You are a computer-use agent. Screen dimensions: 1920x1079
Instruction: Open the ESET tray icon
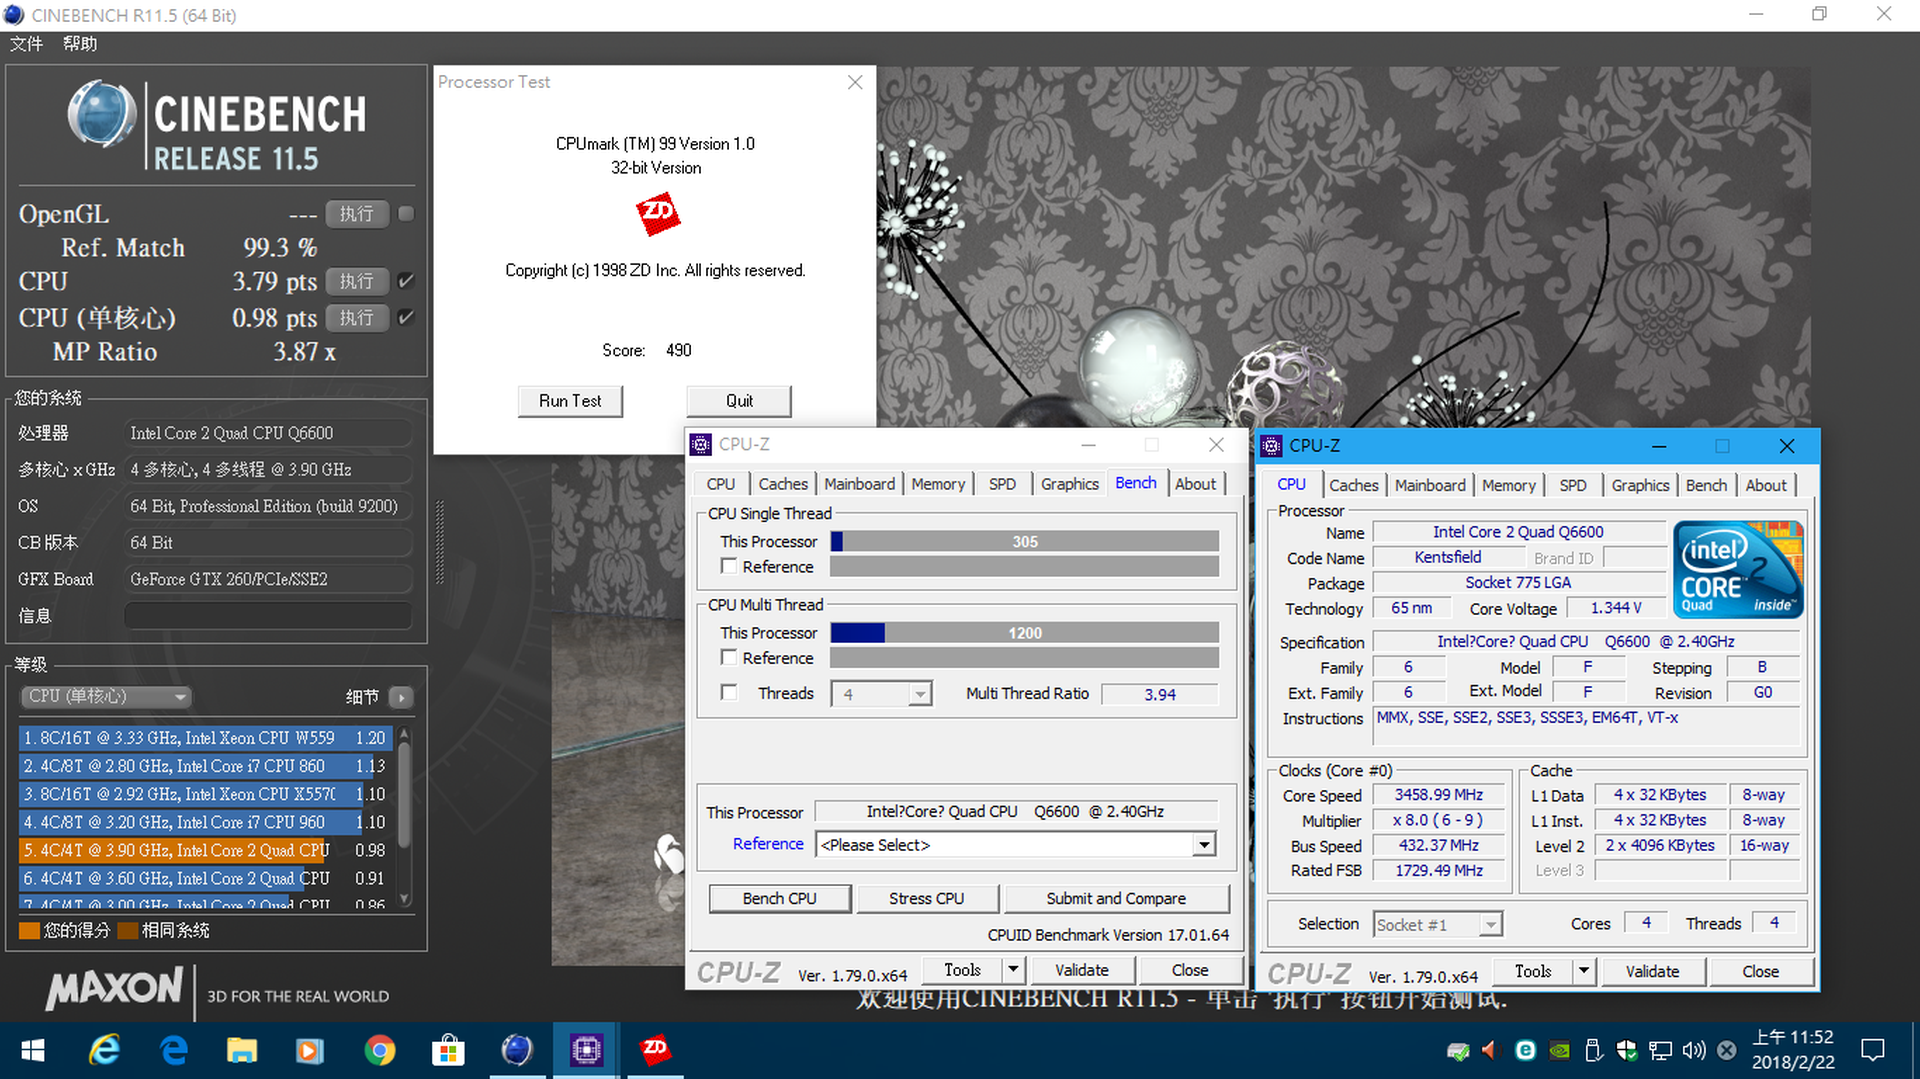1526,1050
